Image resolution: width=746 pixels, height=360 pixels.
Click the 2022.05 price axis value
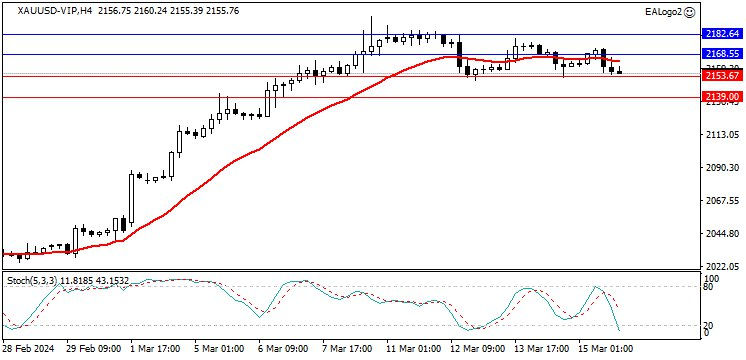tap(722, 266)
